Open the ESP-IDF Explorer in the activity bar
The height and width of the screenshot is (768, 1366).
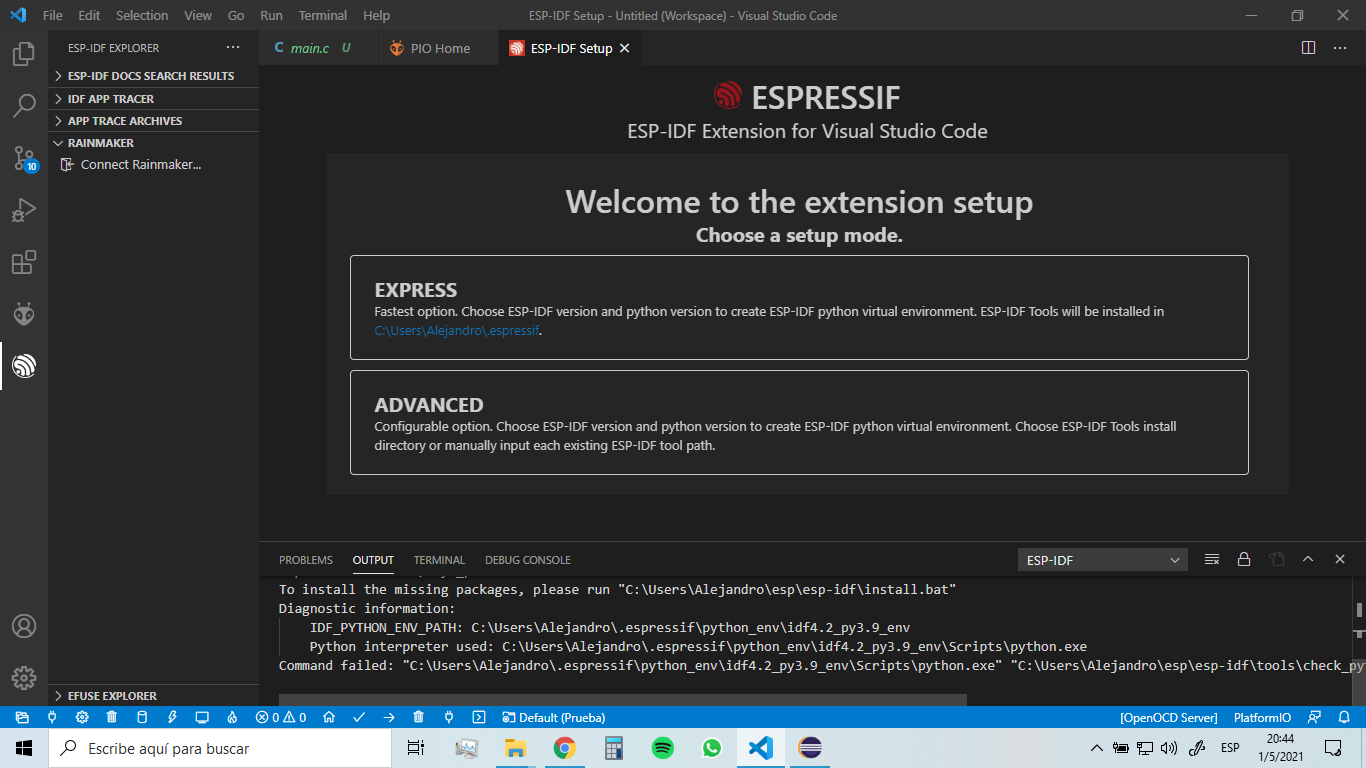24,365
